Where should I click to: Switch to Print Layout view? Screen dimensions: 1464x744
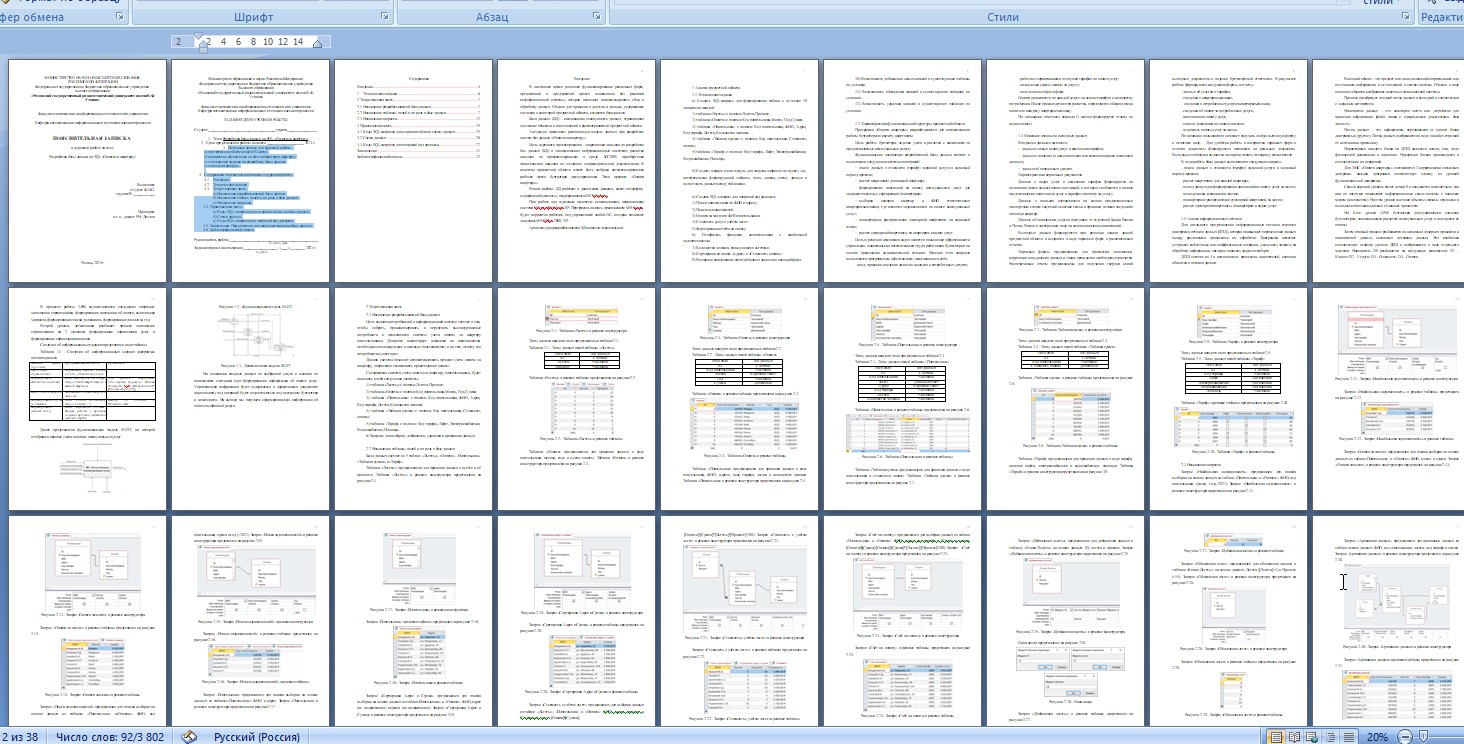[x=1276, y=736]
